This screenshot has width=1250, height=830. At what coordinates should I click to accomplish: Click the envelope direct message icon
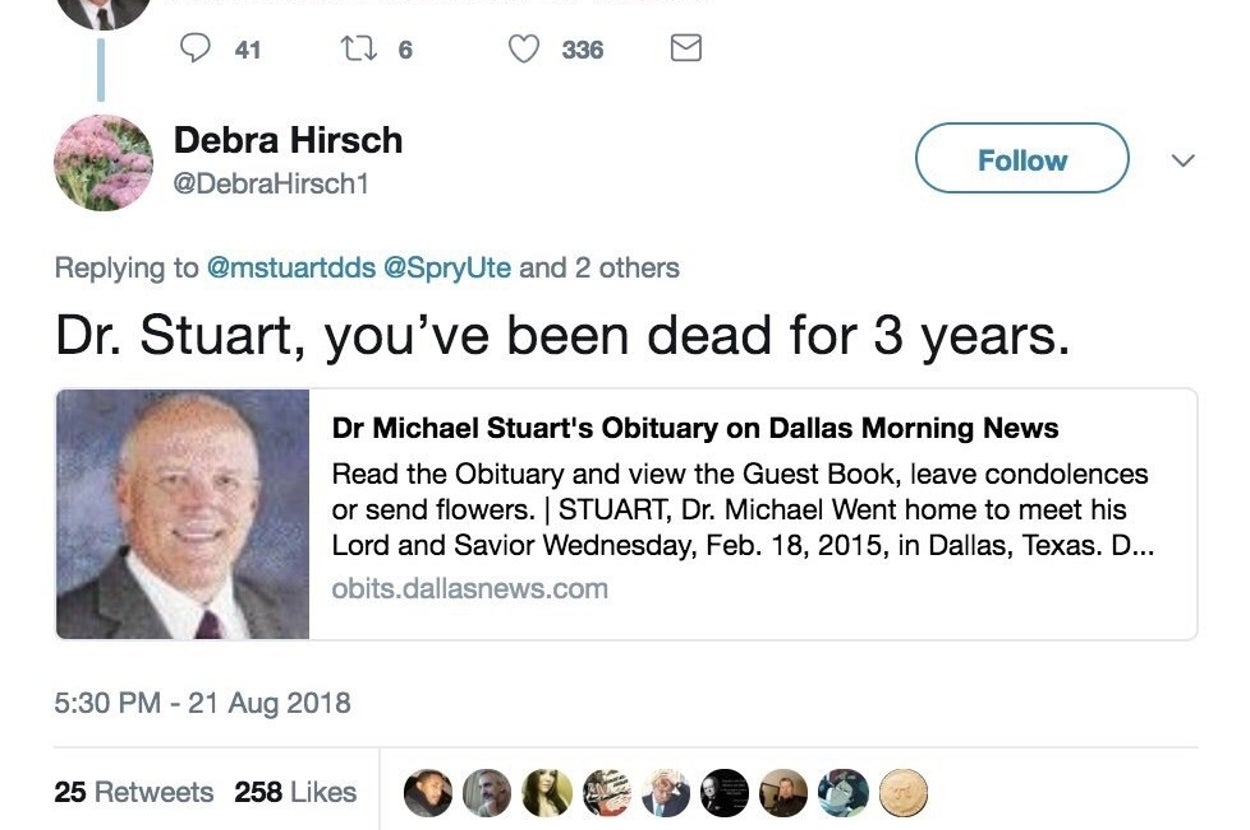tap(685, 49)
